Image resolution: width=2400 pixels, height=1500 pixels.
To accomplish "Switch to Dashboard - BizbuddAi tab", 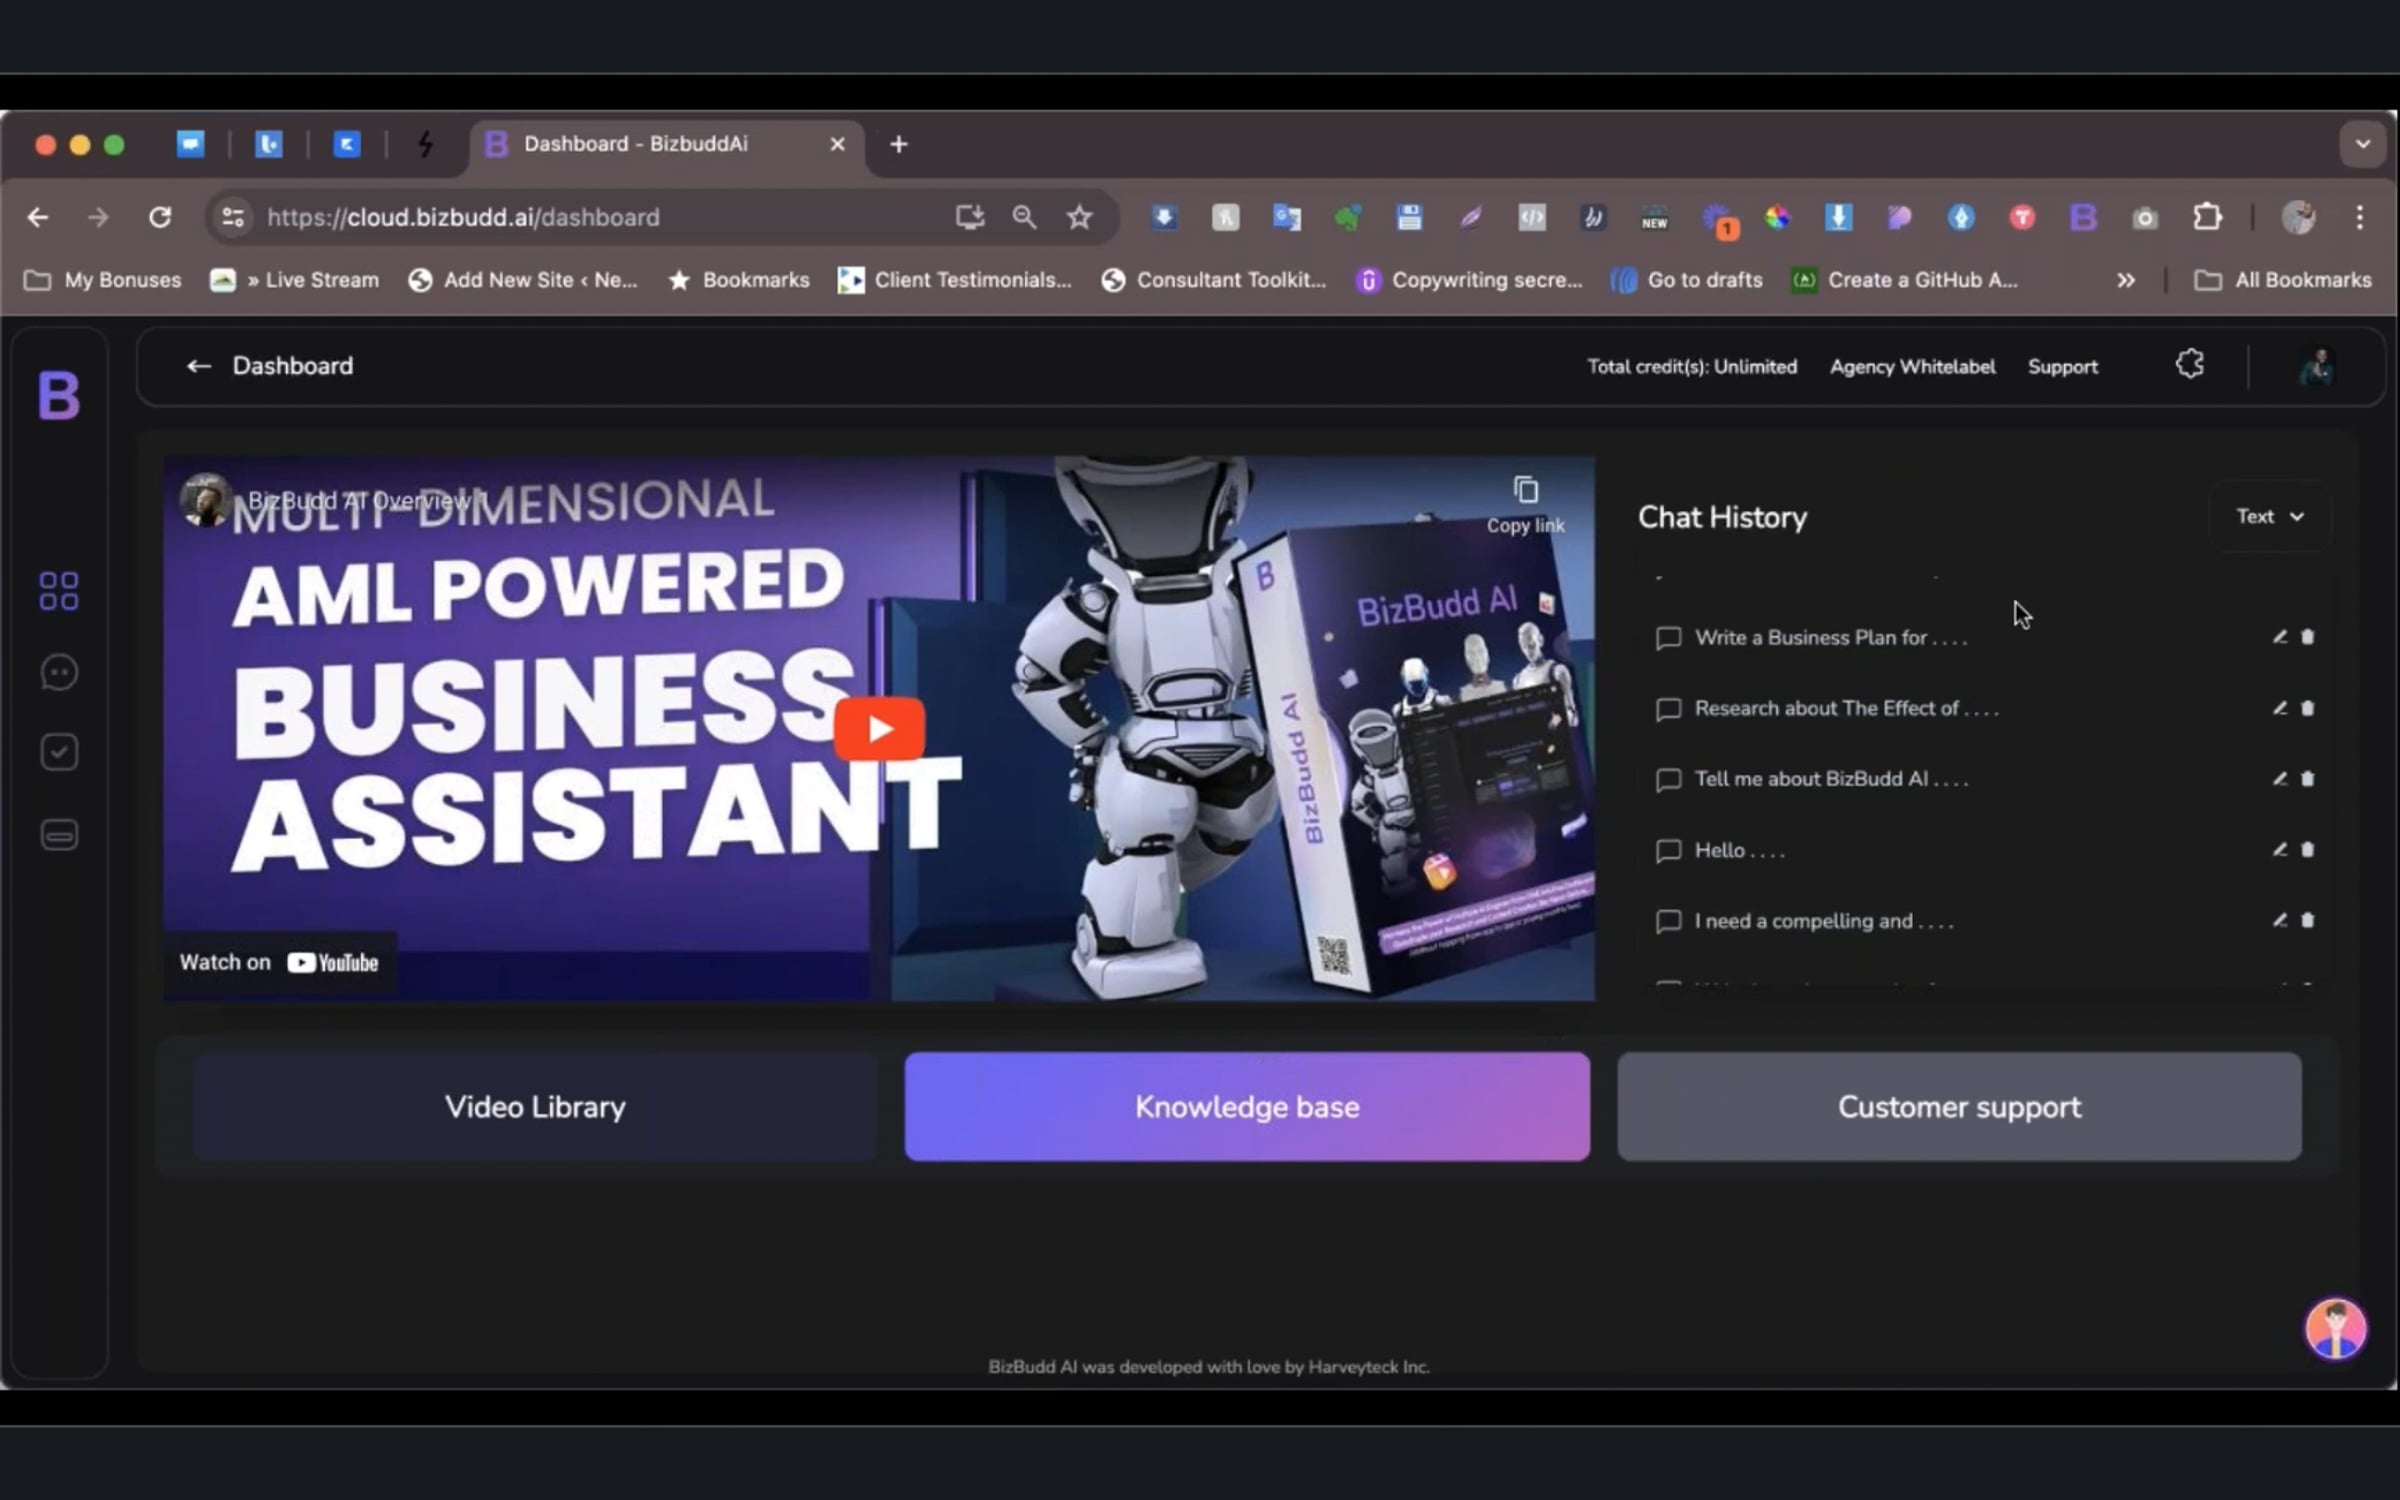I will 635,144.
